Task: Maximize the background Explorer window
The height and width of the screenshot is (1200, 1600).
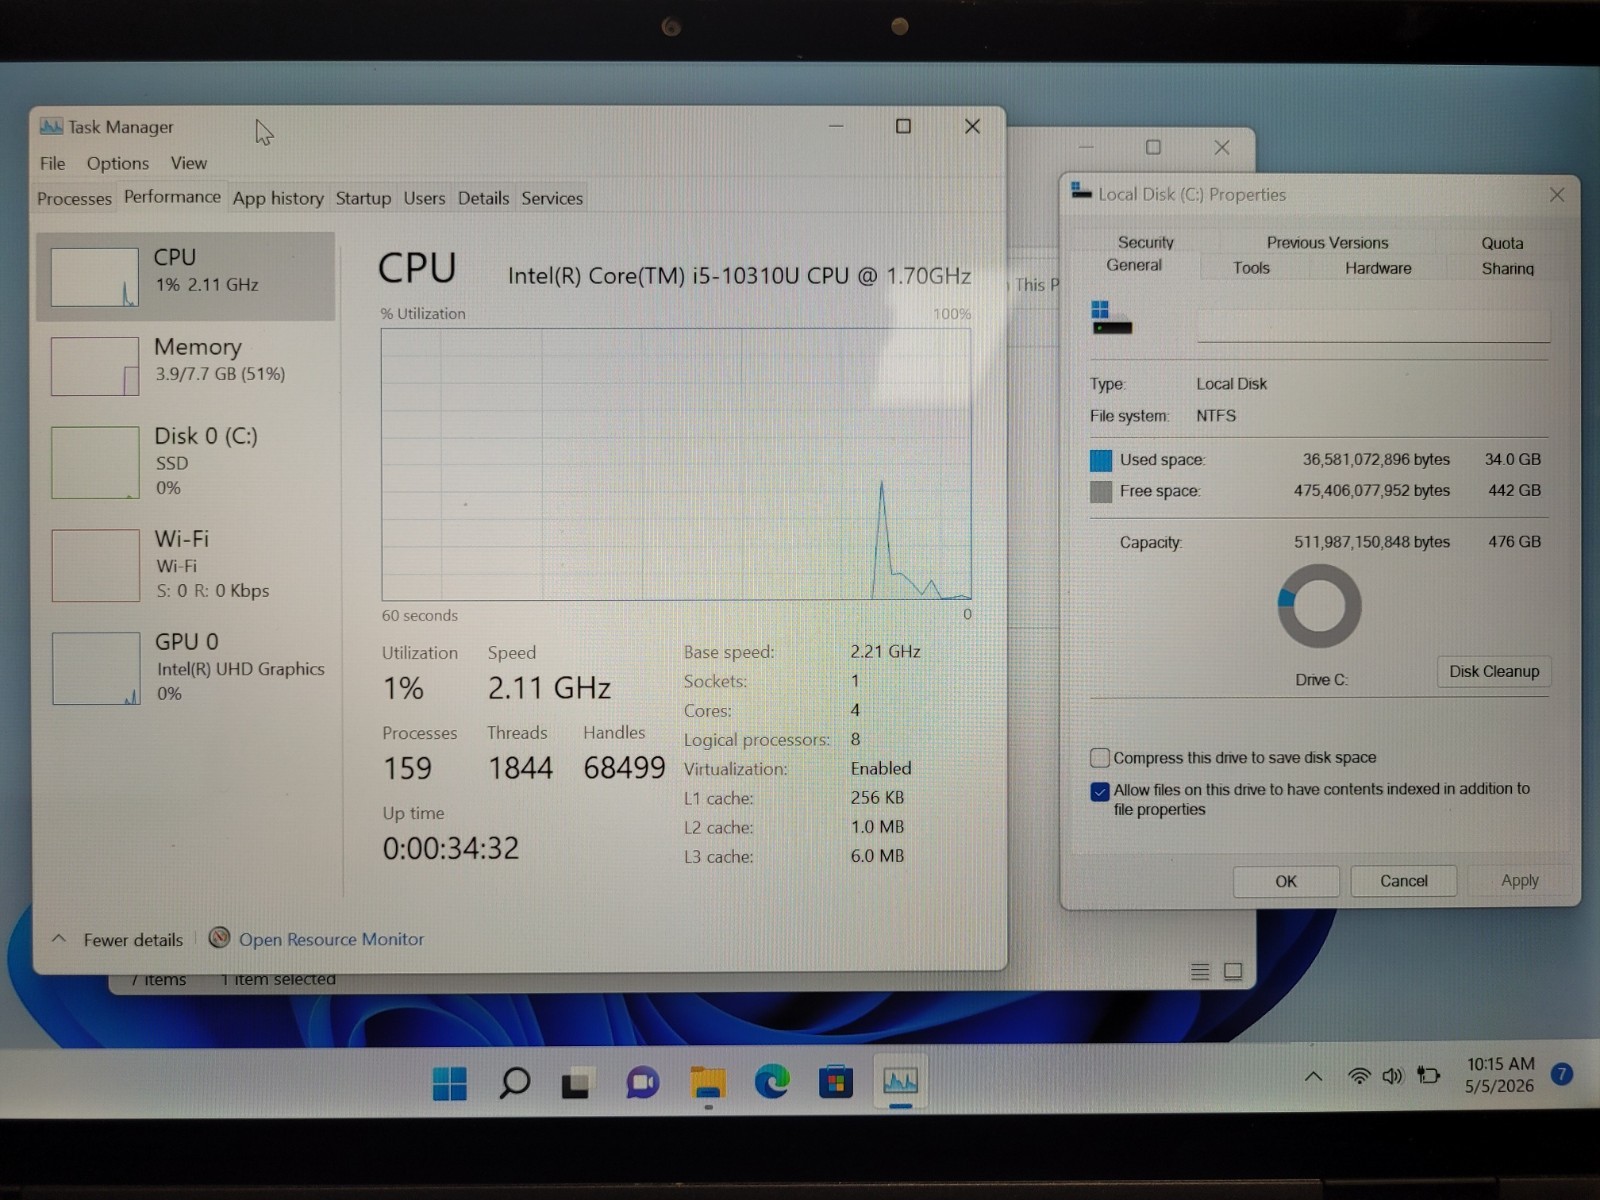Action: [x=1153, y=147]
